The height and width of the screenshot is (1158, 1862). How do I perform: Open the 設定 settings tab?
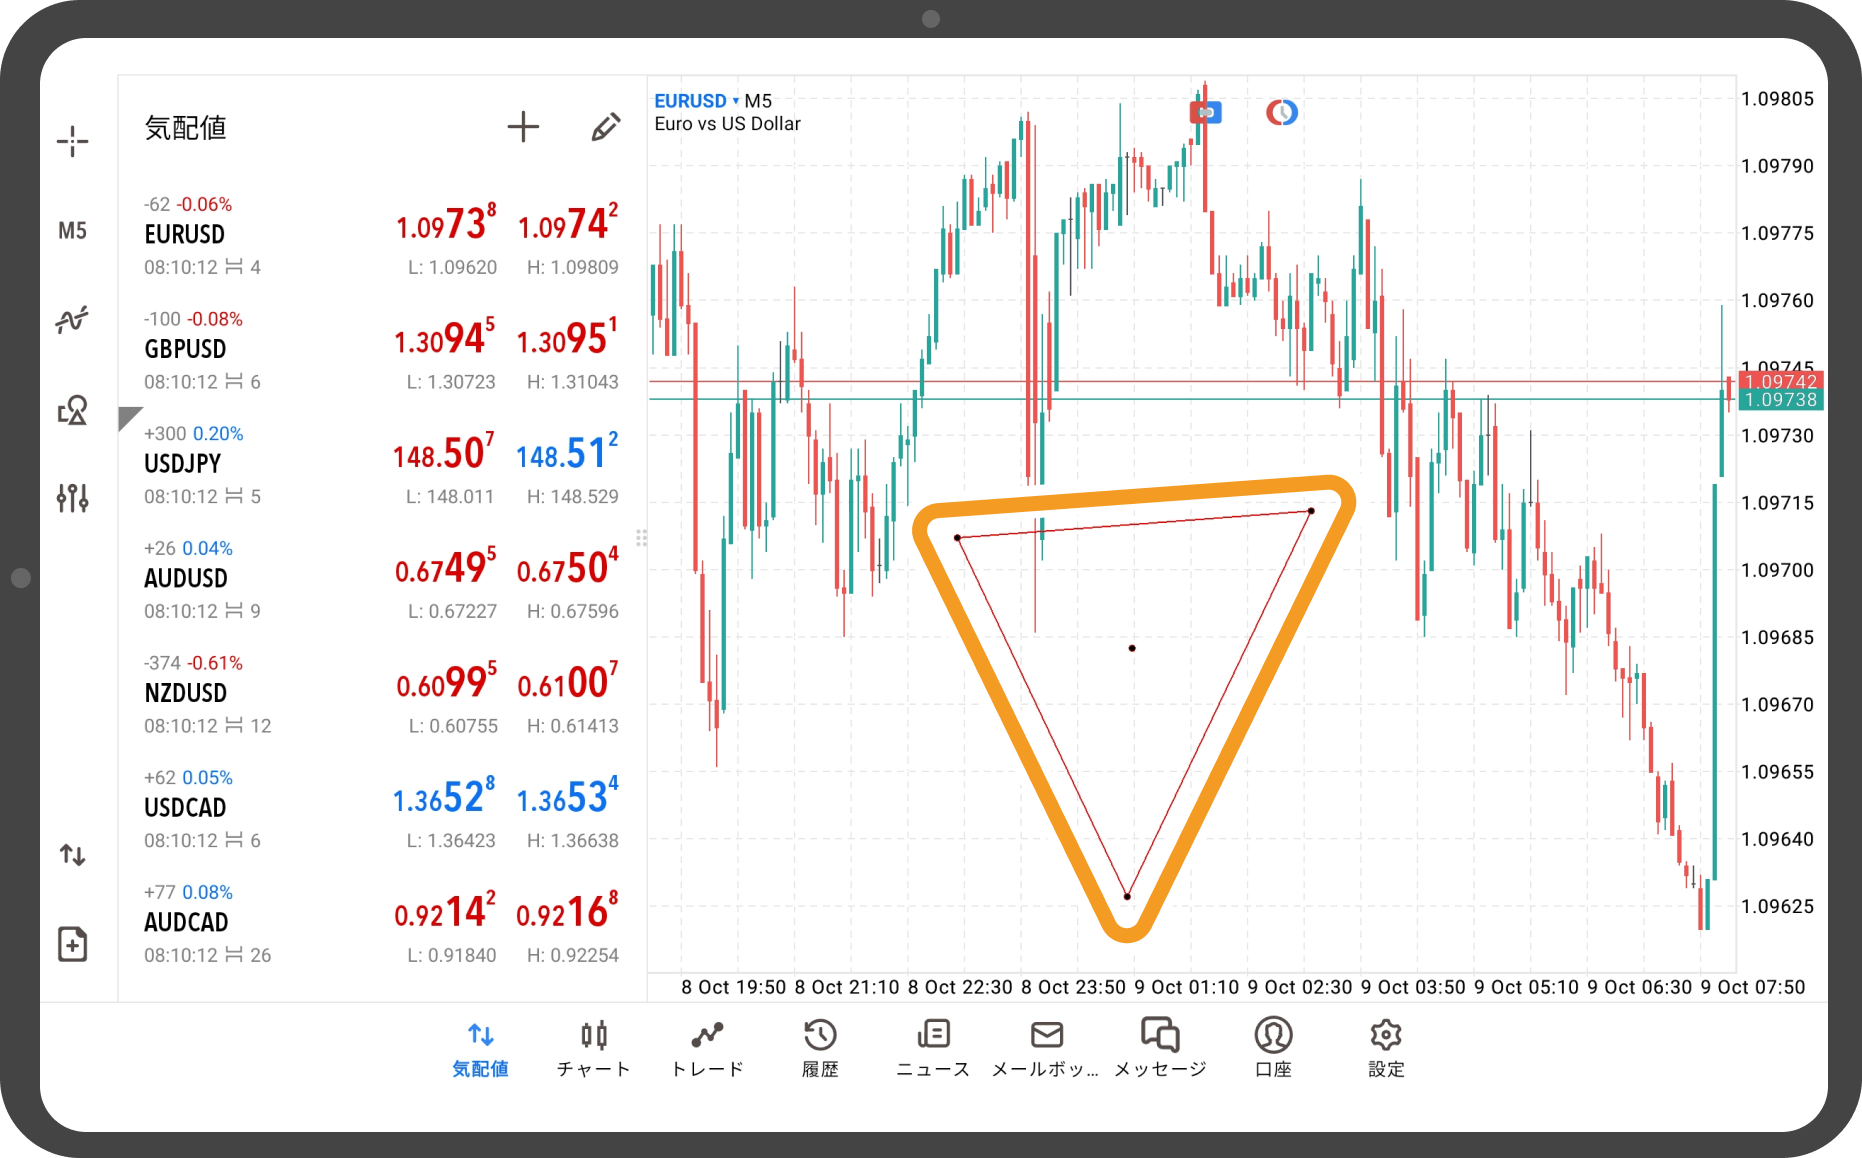pos(1386,1049)
